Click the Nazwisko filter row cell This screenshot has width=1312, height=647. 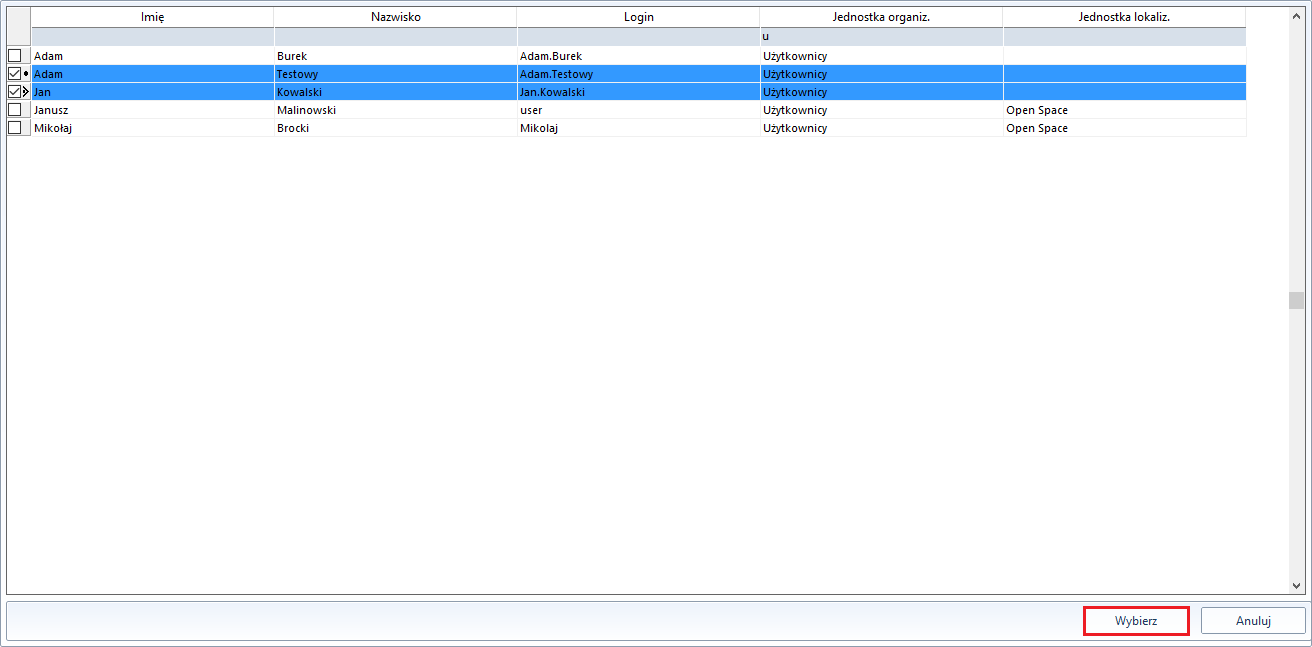395,37
